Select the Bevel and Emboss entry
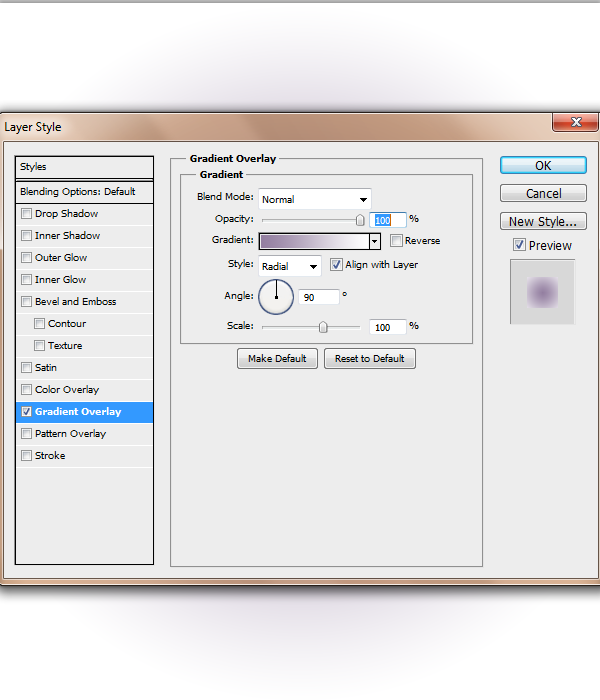 tap(84, 302)
